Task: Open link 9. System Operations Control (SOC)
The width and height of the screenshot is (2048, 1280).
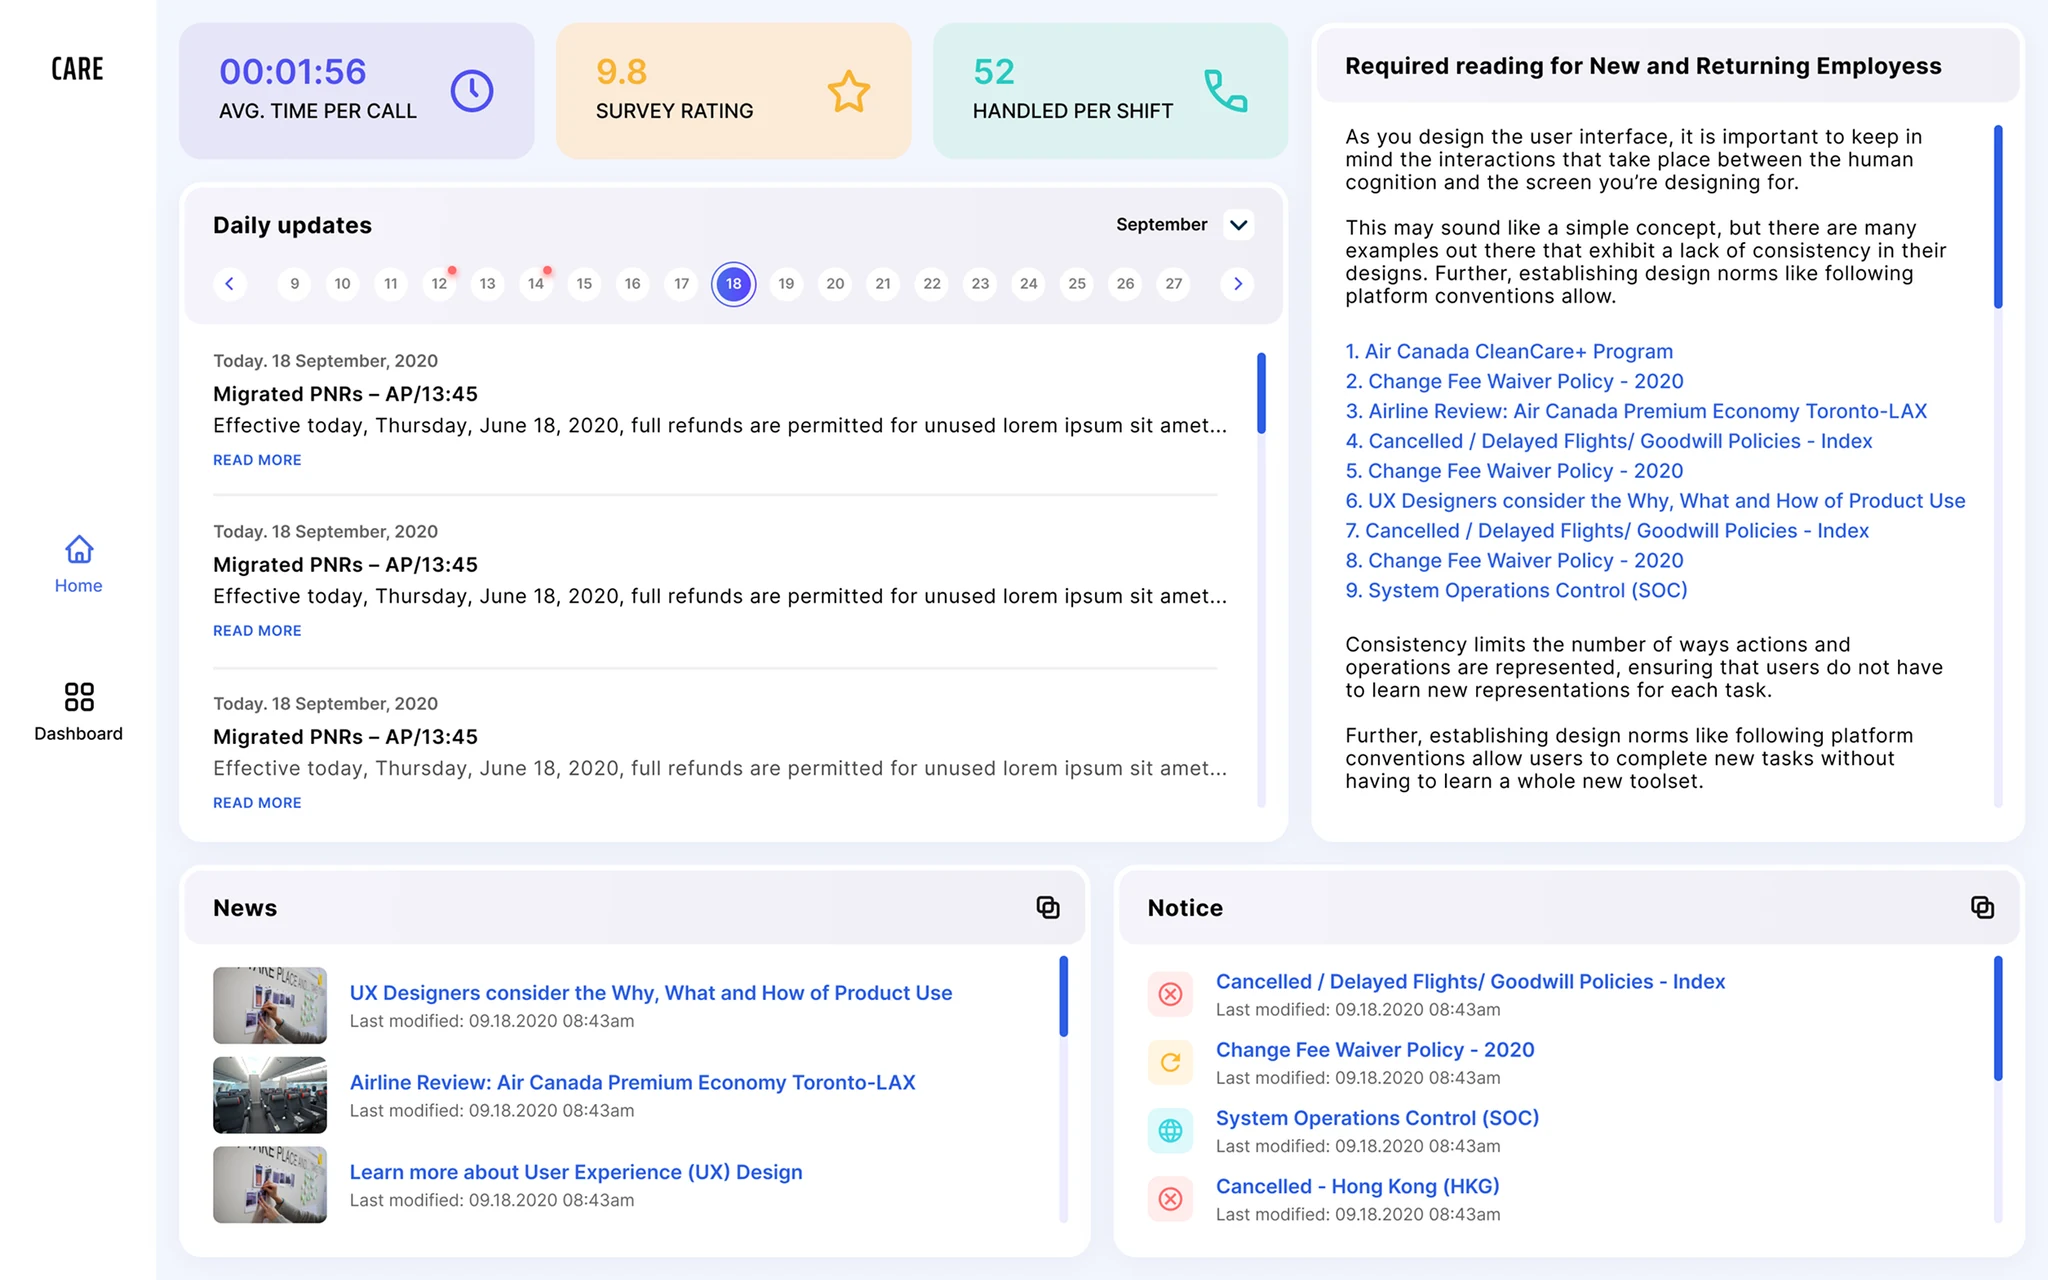Action: point(1516,591)
